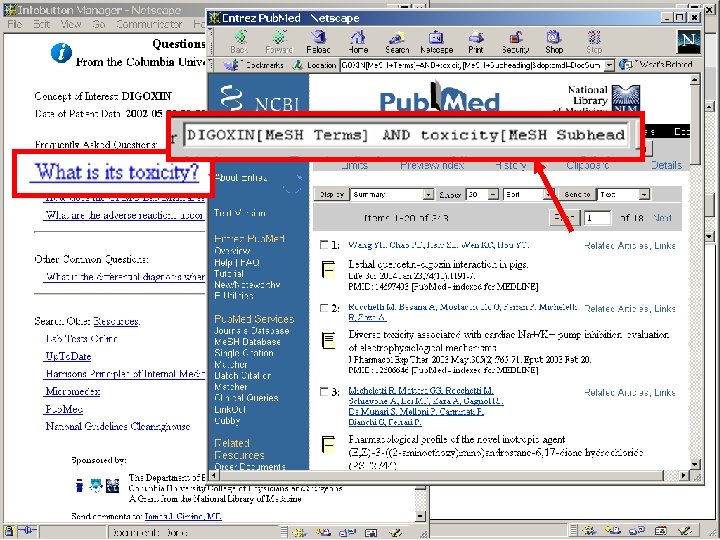The width and height of the screenshot is (720, 540).
Task: Open the Show count dropdown
Action: (482, 194)
